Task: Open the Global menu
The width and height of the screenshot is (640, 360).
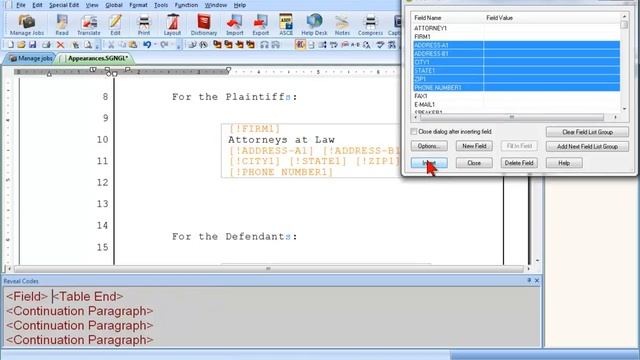Action: pyautogui.click(x=114, y=5)
